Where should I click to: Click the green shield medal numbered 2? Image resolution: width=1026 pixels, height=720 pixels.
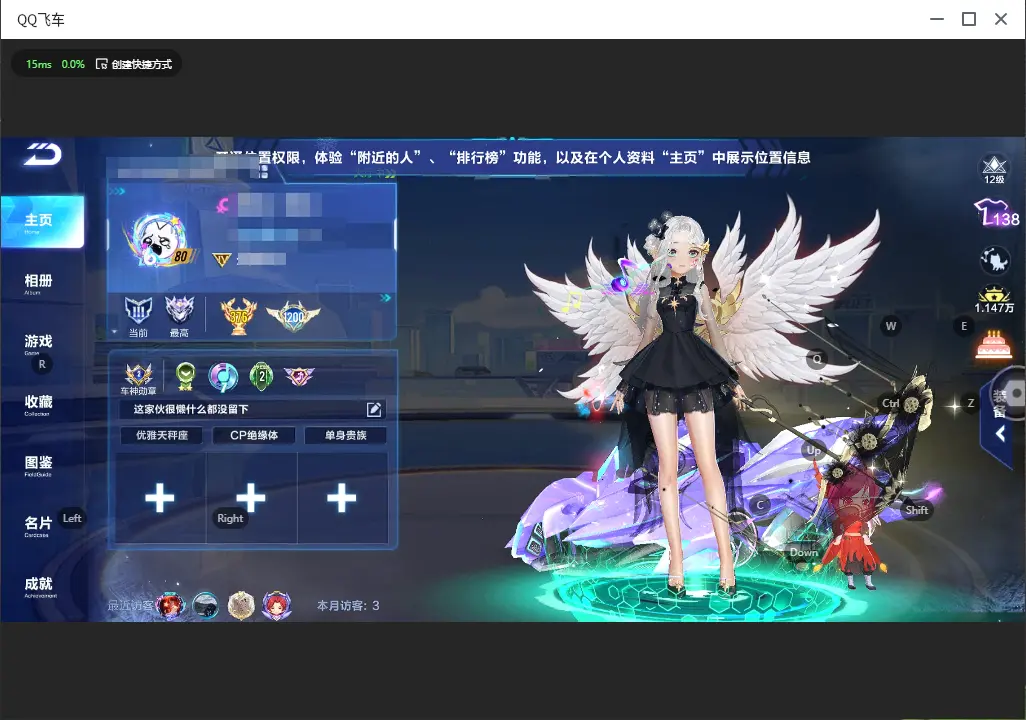tap(261, 376)
